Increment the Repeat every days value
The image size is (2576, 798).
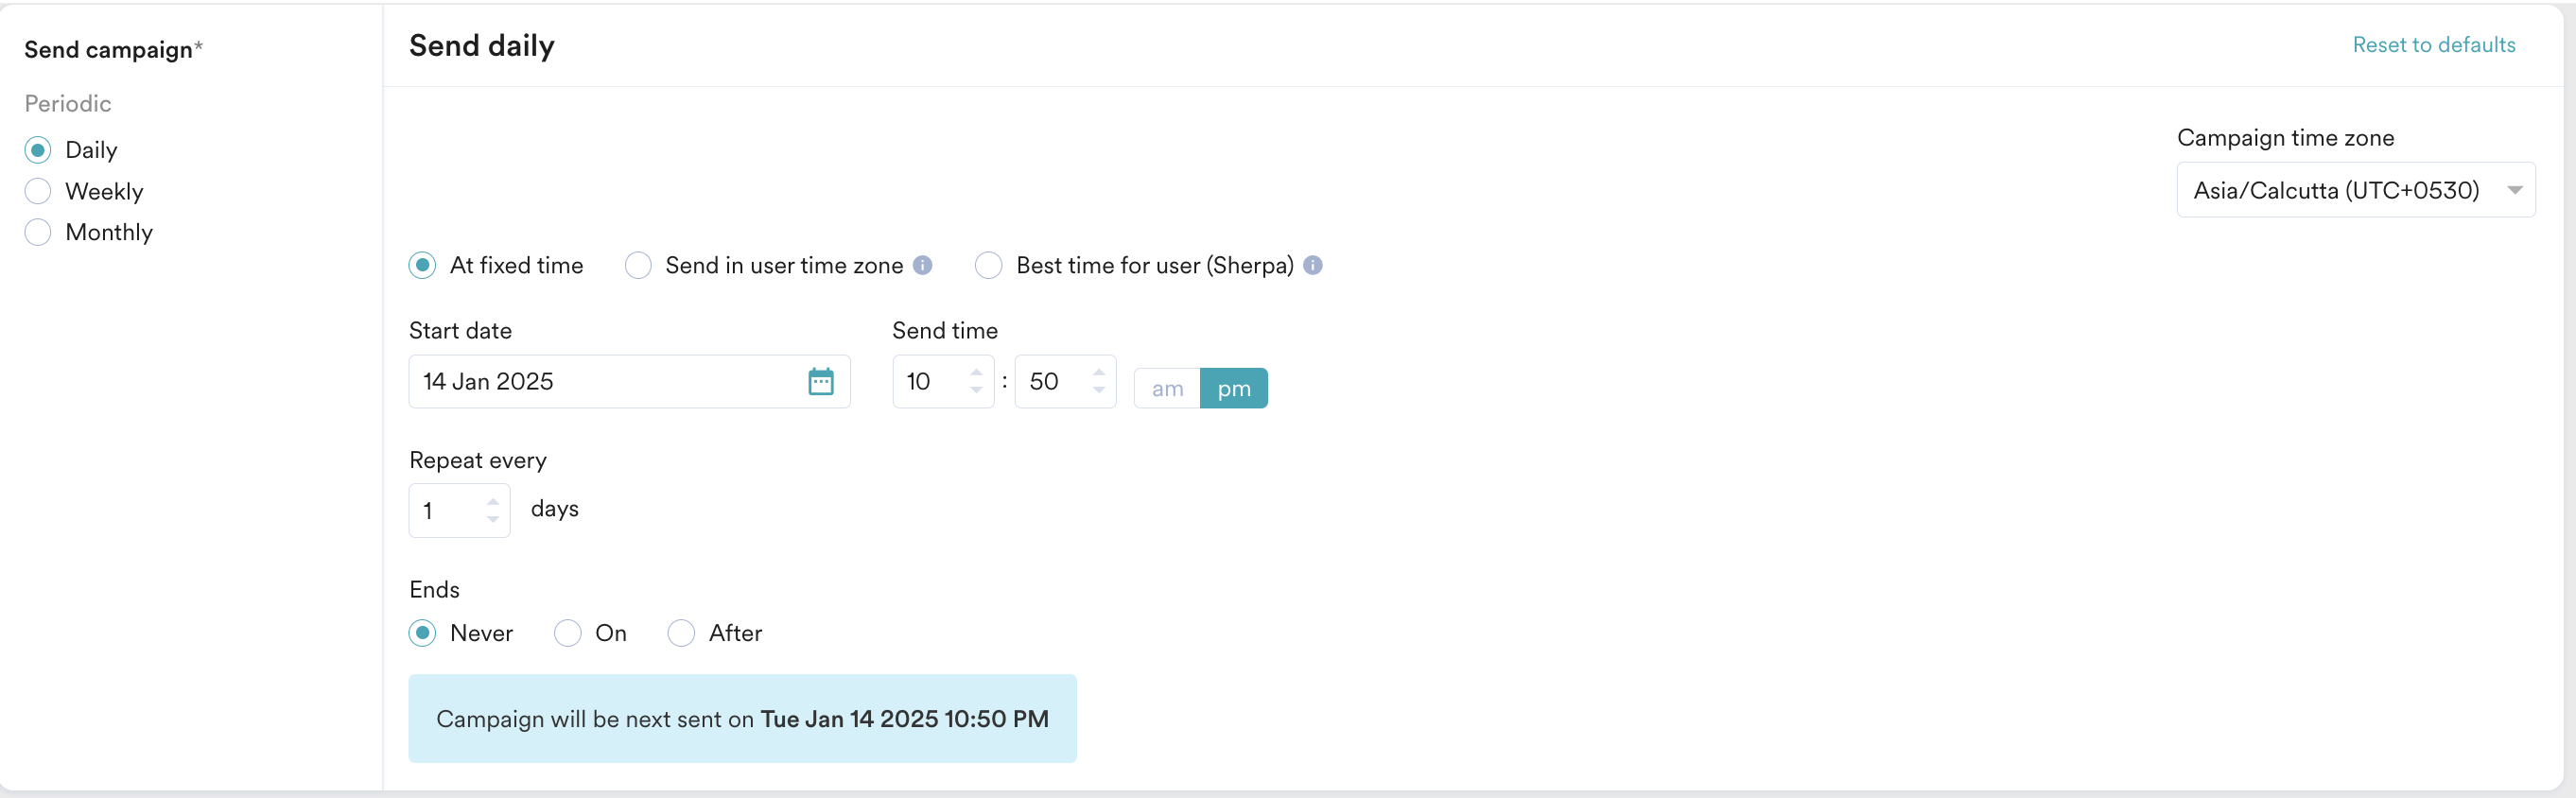pos(493,501)
